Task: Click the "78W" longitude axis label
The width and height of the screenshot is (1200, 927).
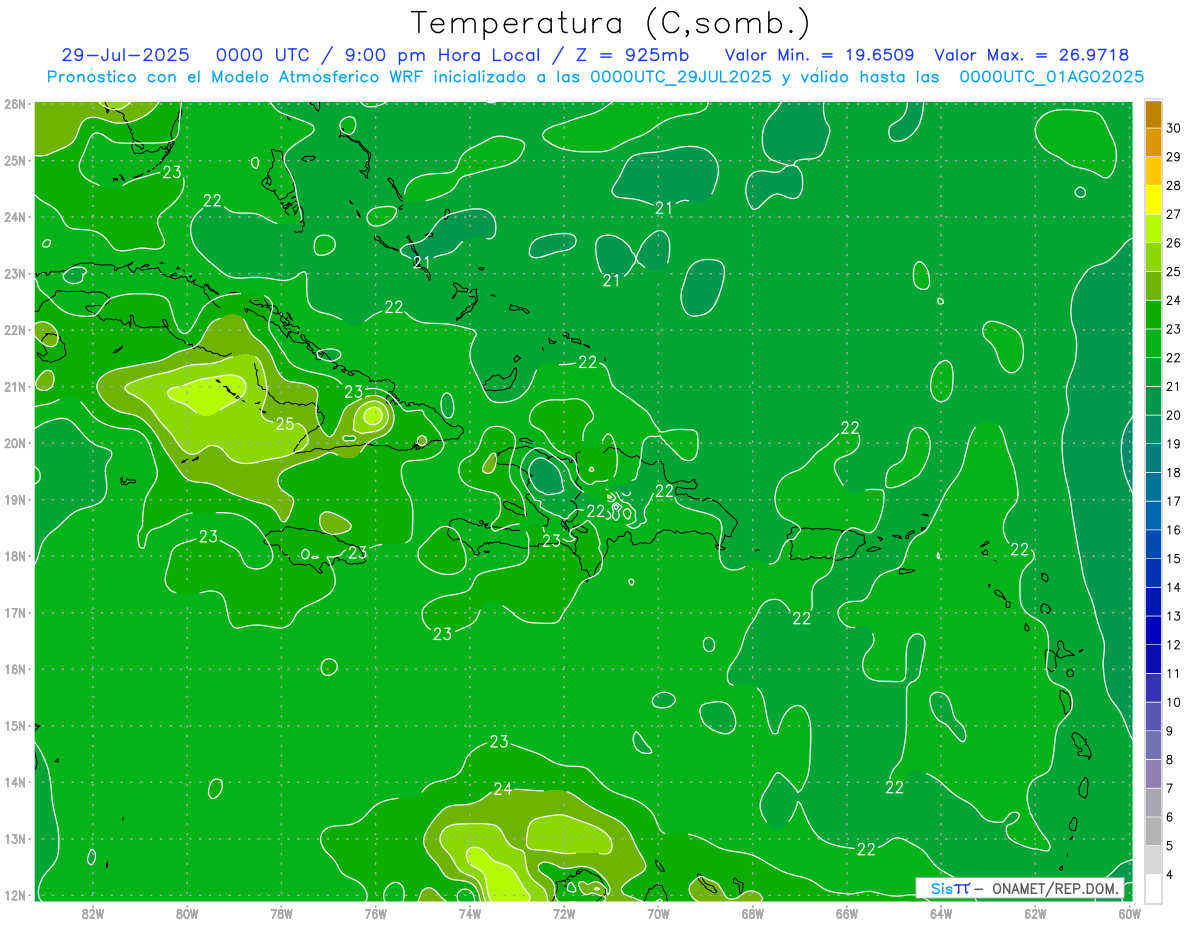Action: click(281, 914)
